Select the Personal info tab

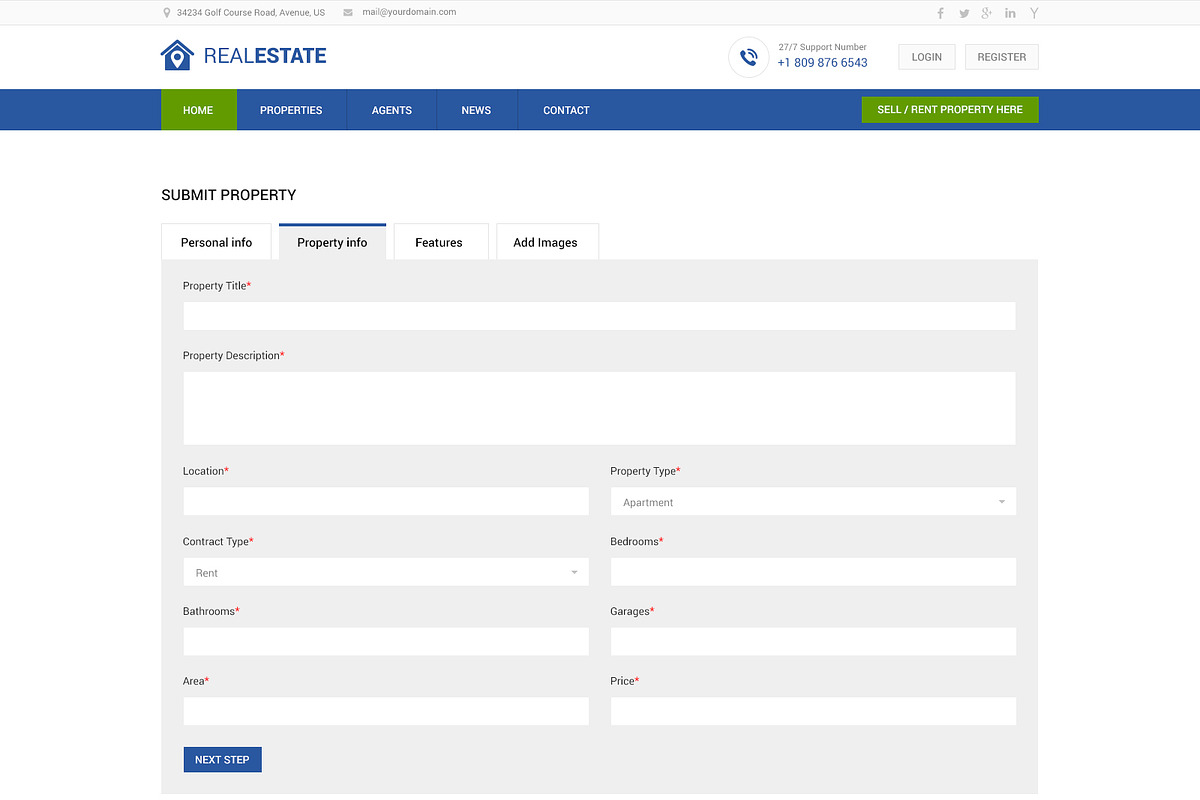pyautogui.click(x=216, y=242)
